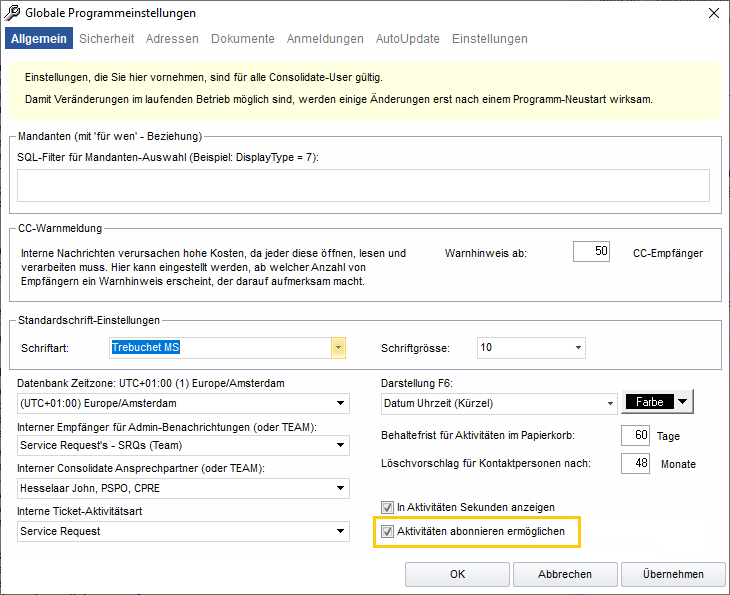Open the Farbe dropdown arrow
Viewport: 730px width, 595px height.
(683, 403)
